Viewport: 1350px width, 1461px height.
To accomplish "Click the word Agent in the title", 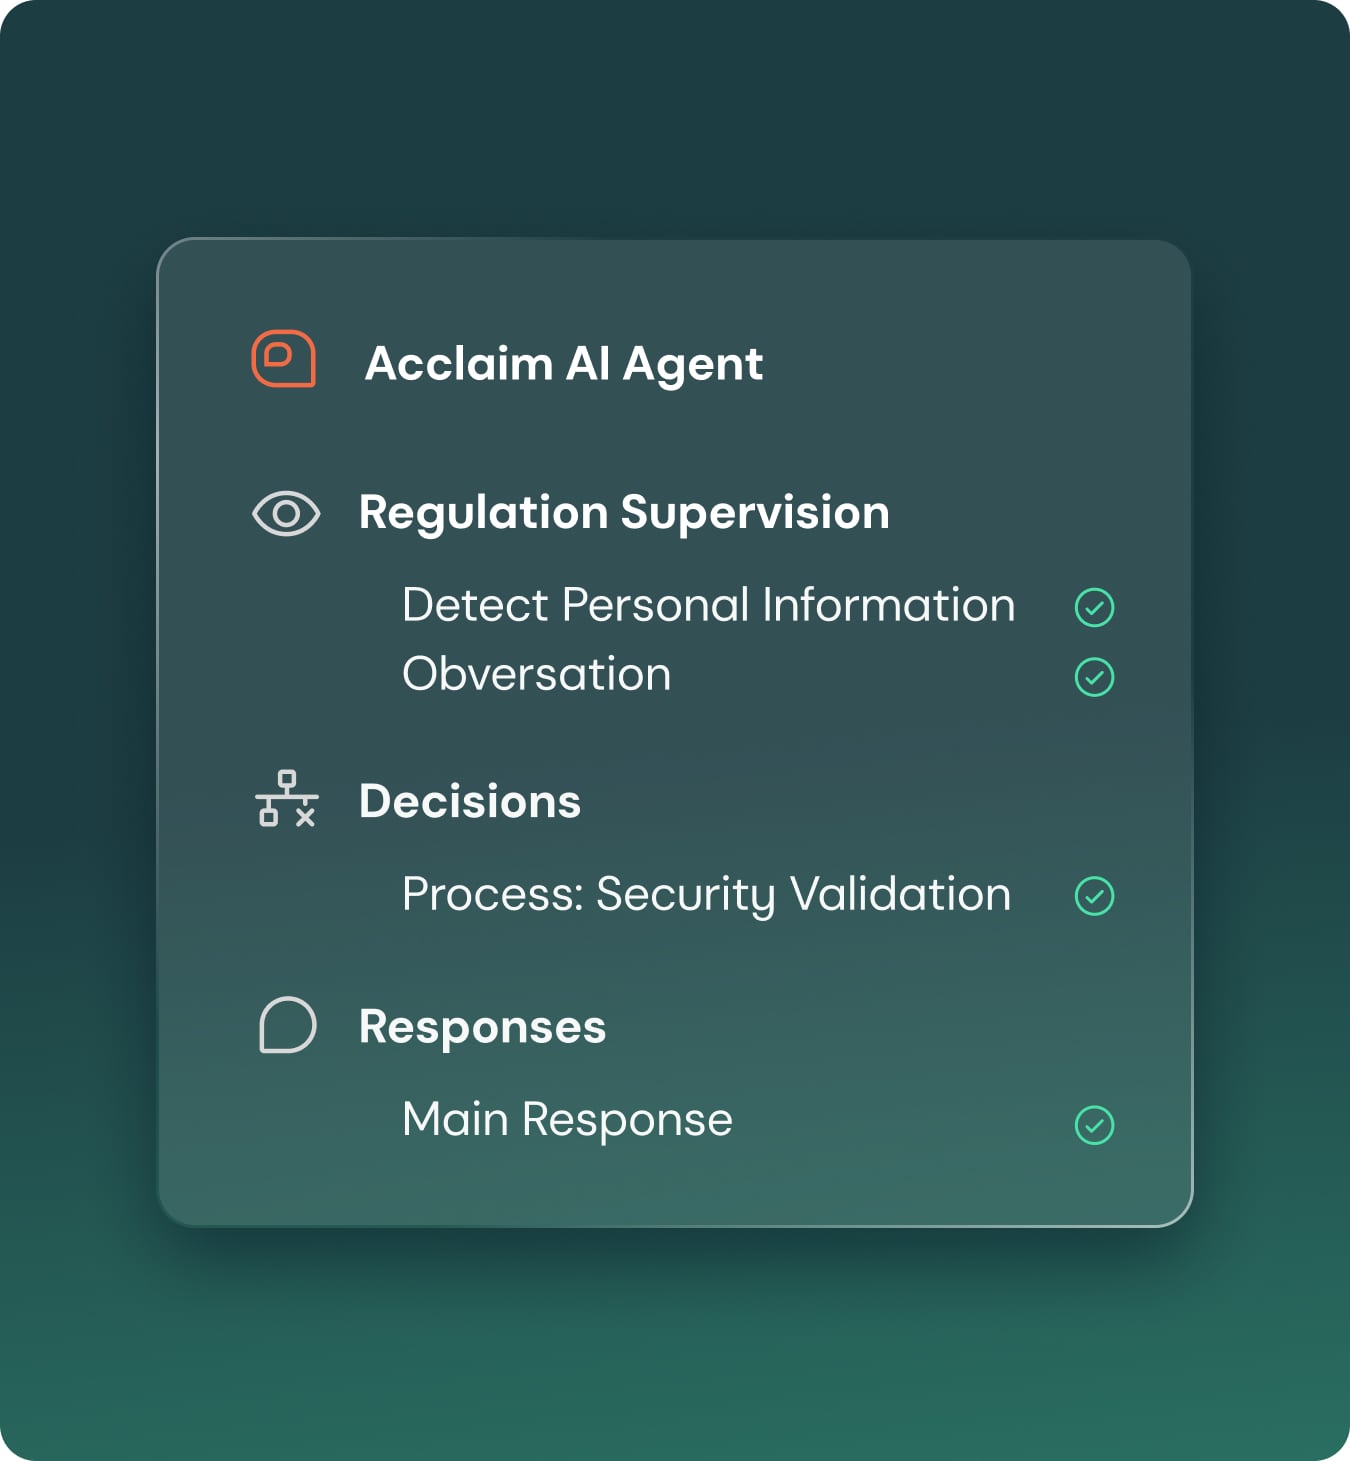I will point(692,365).
